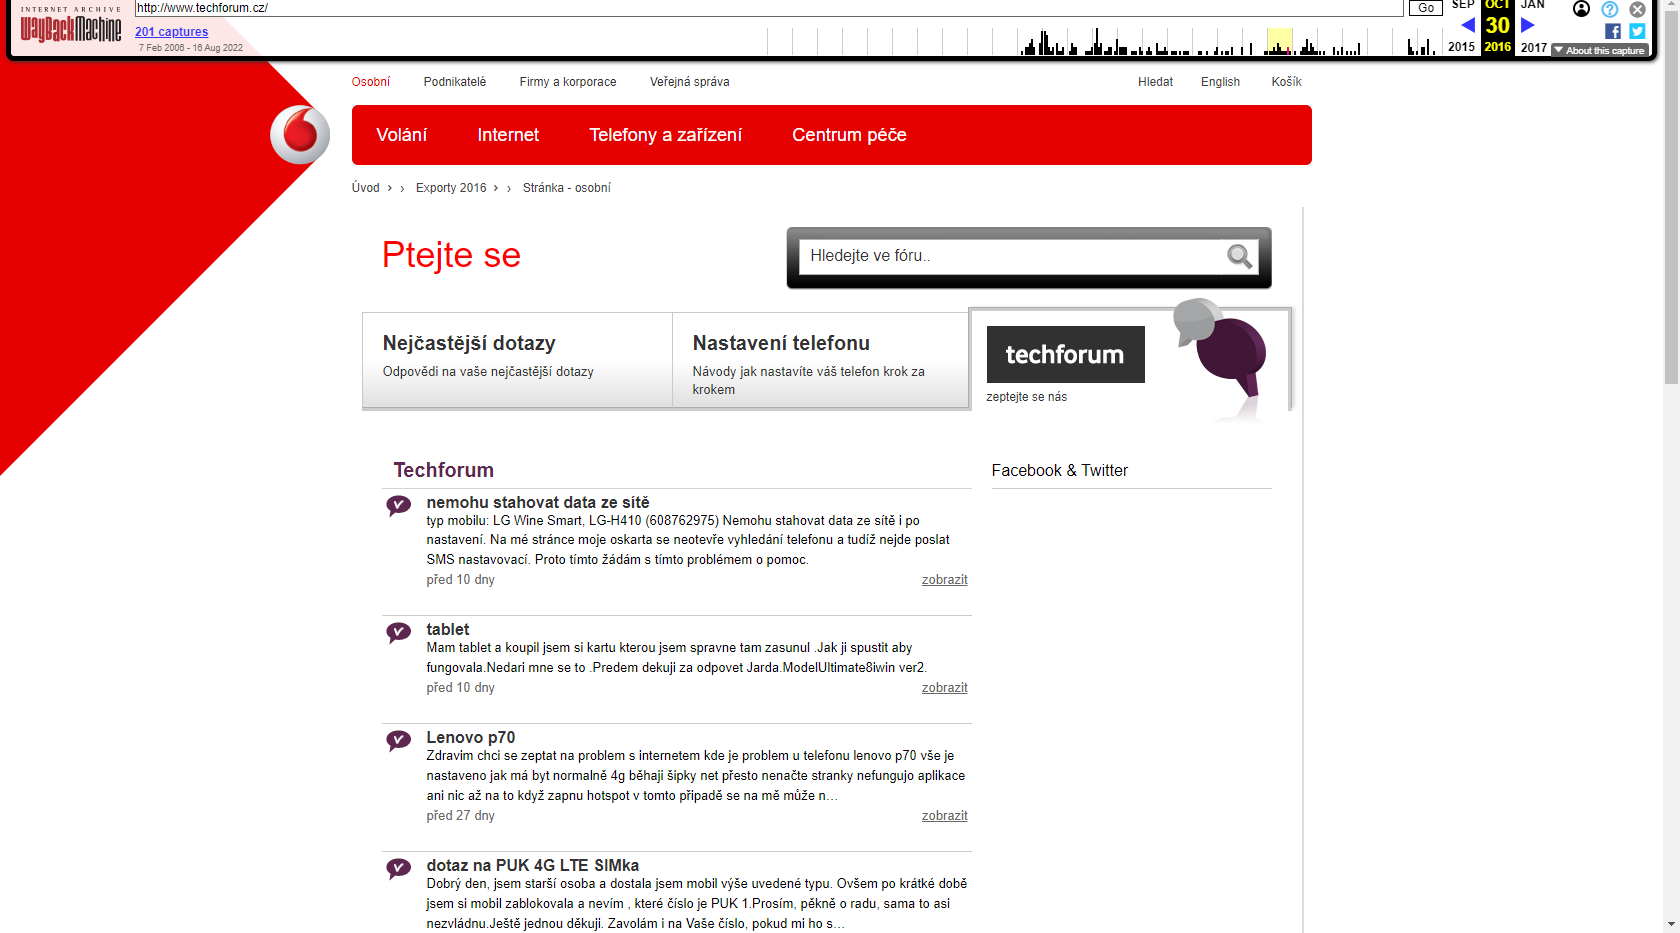Open the 'tablet' post title

(447, 629)
